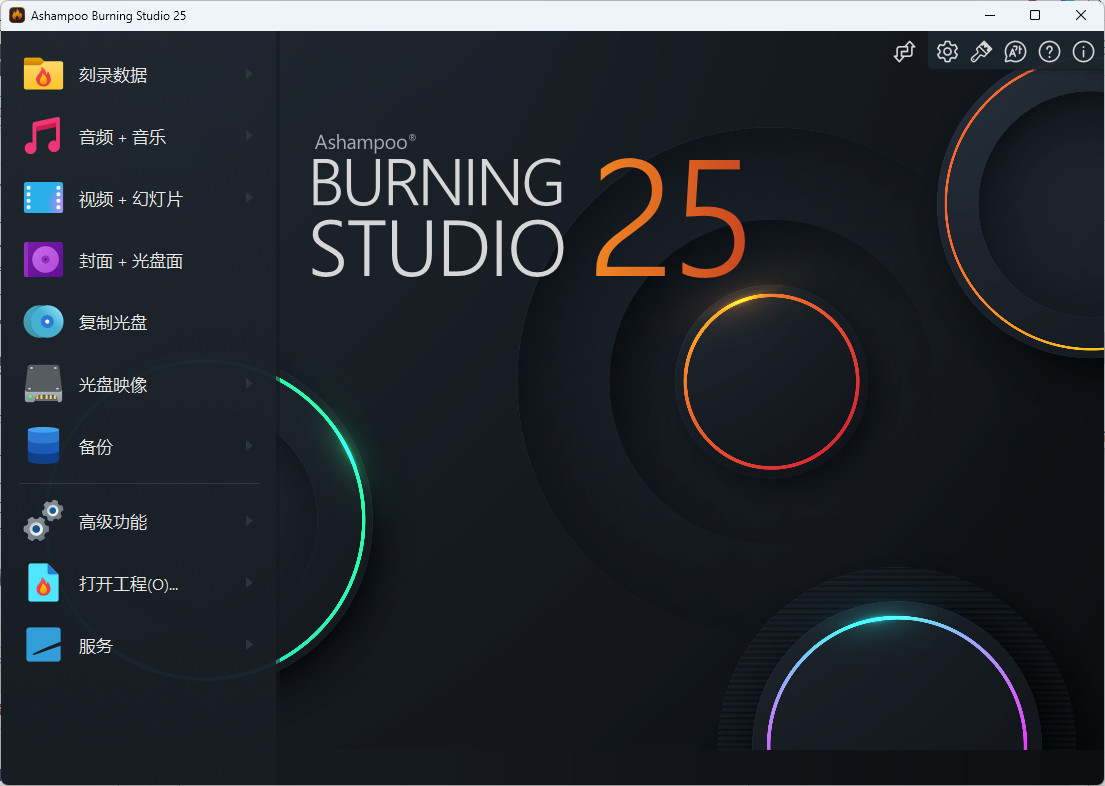Click the paintbrush theme icon
1105x786 pixels.
point(981,51)
